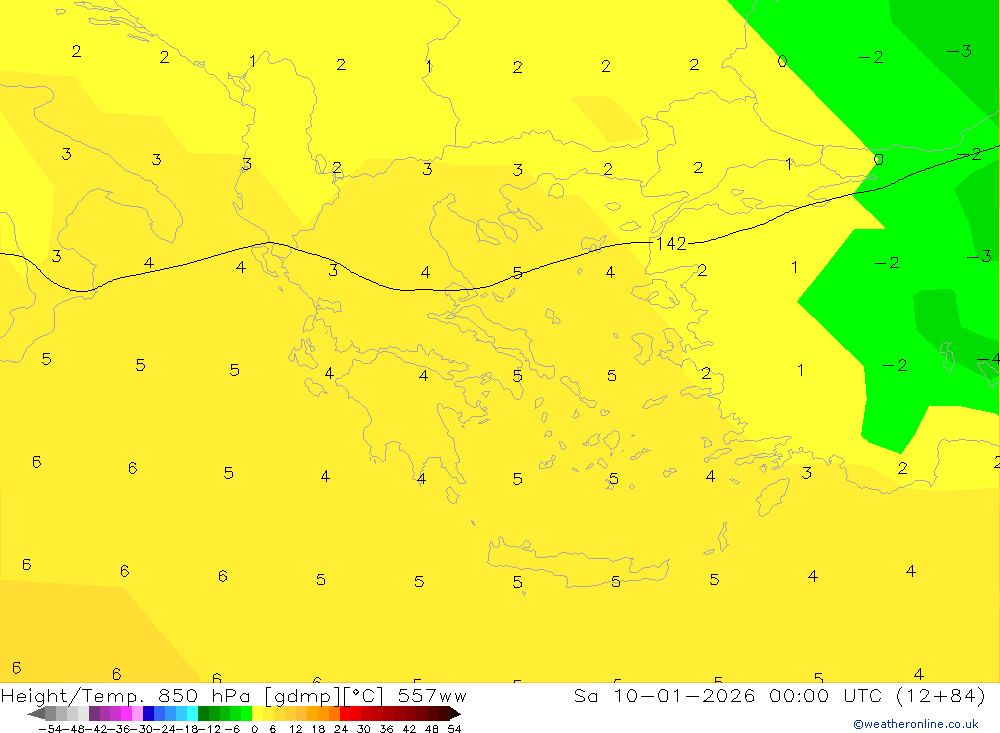1000x733 pixels.
Task: Select the 'Height/Temp. 850 hPa' chart title
Action: coord(125,696)
